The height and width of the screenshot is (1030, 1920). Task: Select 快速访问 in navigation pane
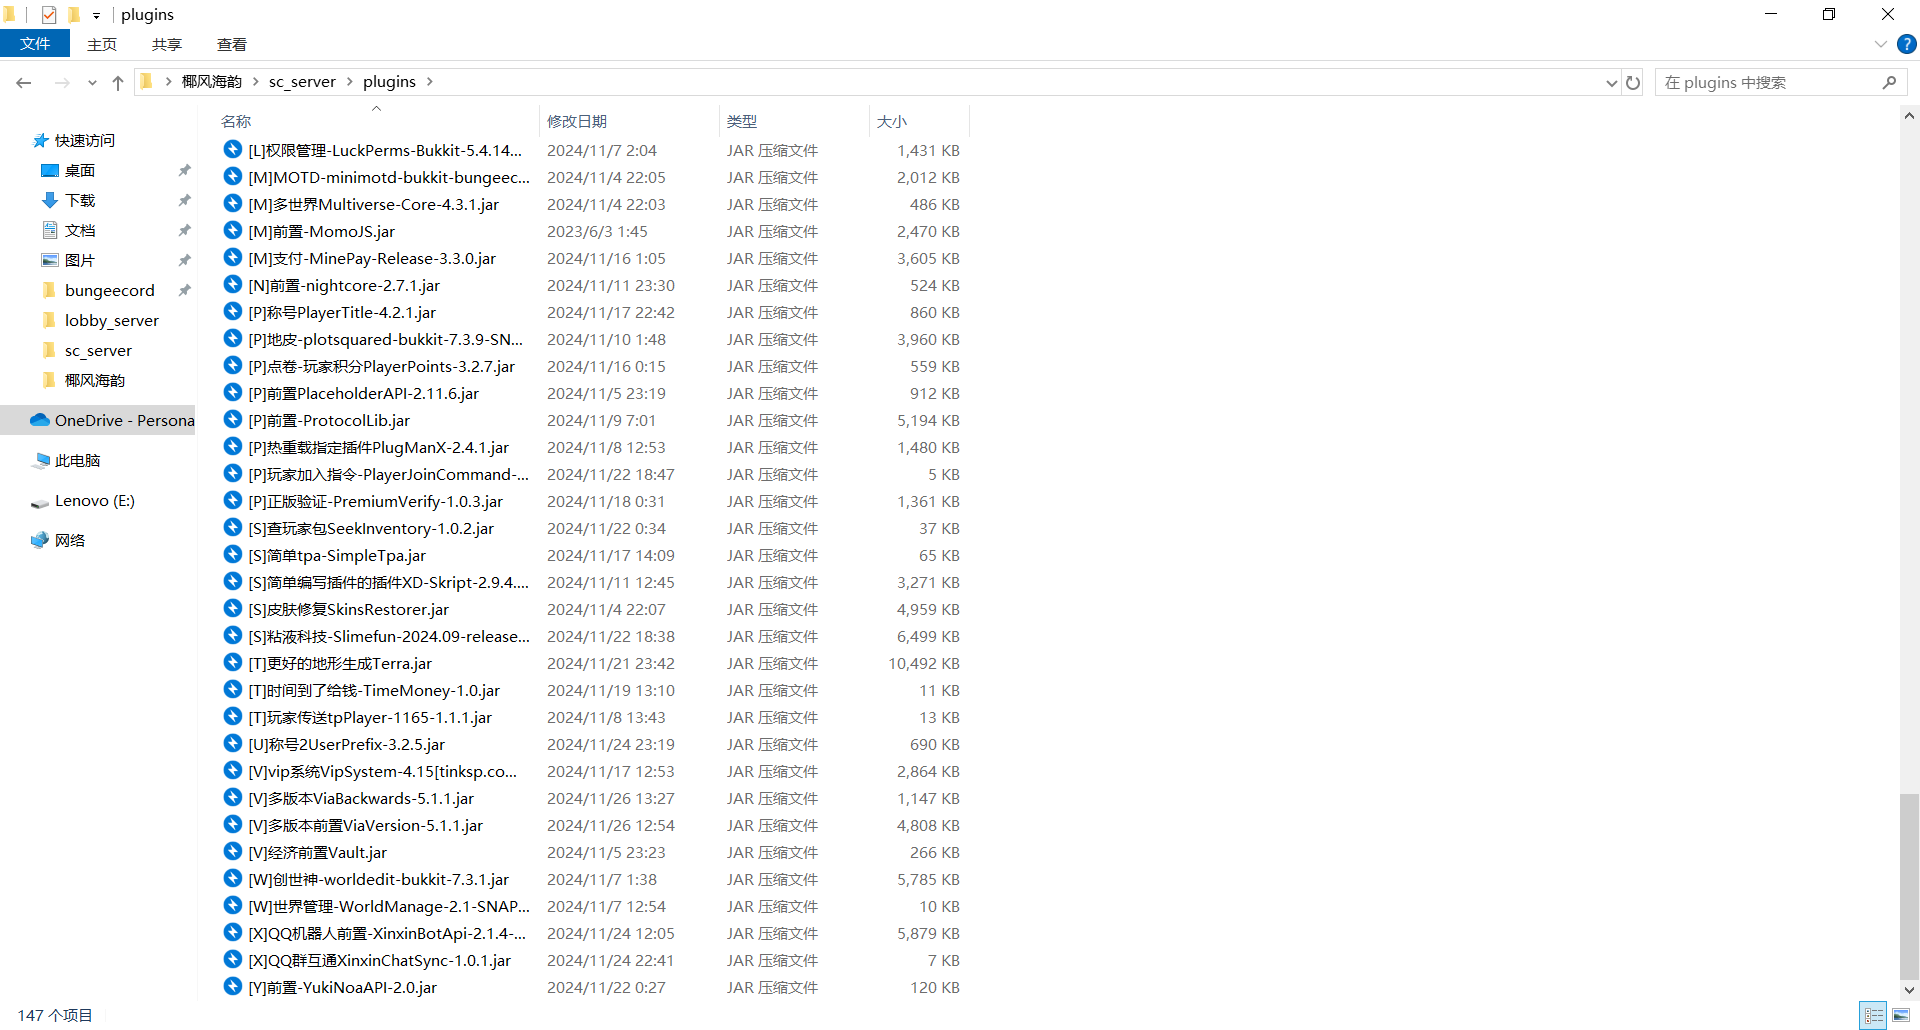pos(84,141)
